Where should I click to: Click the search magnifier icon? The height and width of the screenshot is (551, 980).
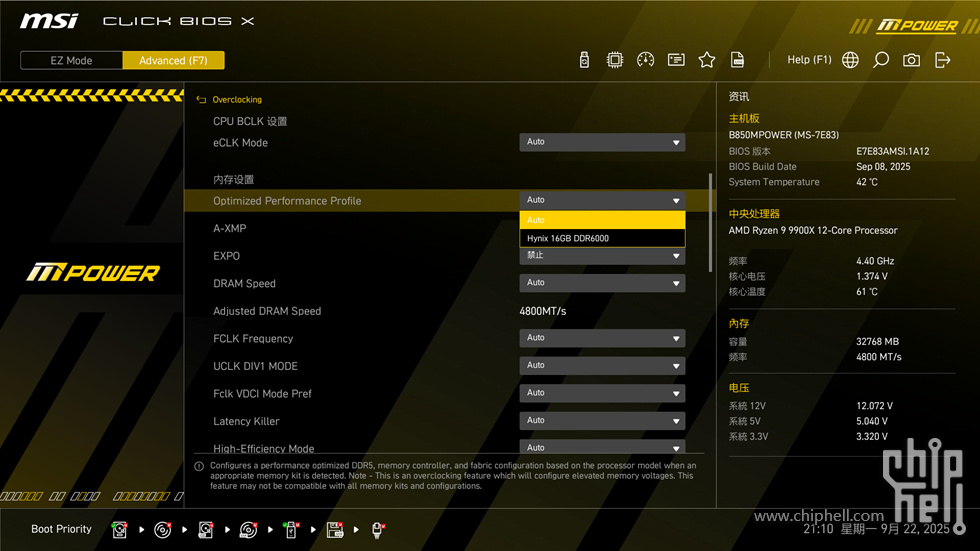(x=881, y=60)
